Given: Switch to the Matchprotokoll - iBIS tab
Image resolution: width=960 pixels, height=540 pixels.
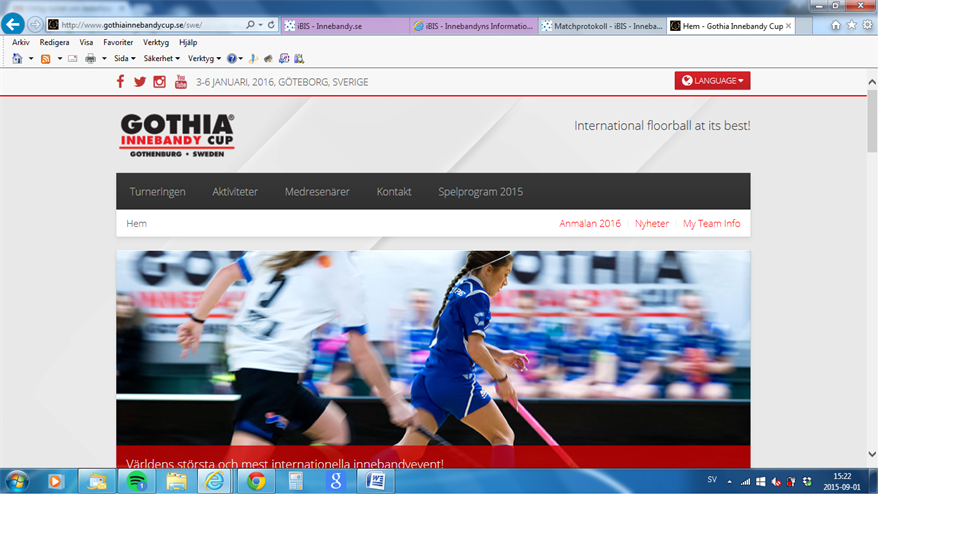Looking at the screenshot, I should (601, 26).
